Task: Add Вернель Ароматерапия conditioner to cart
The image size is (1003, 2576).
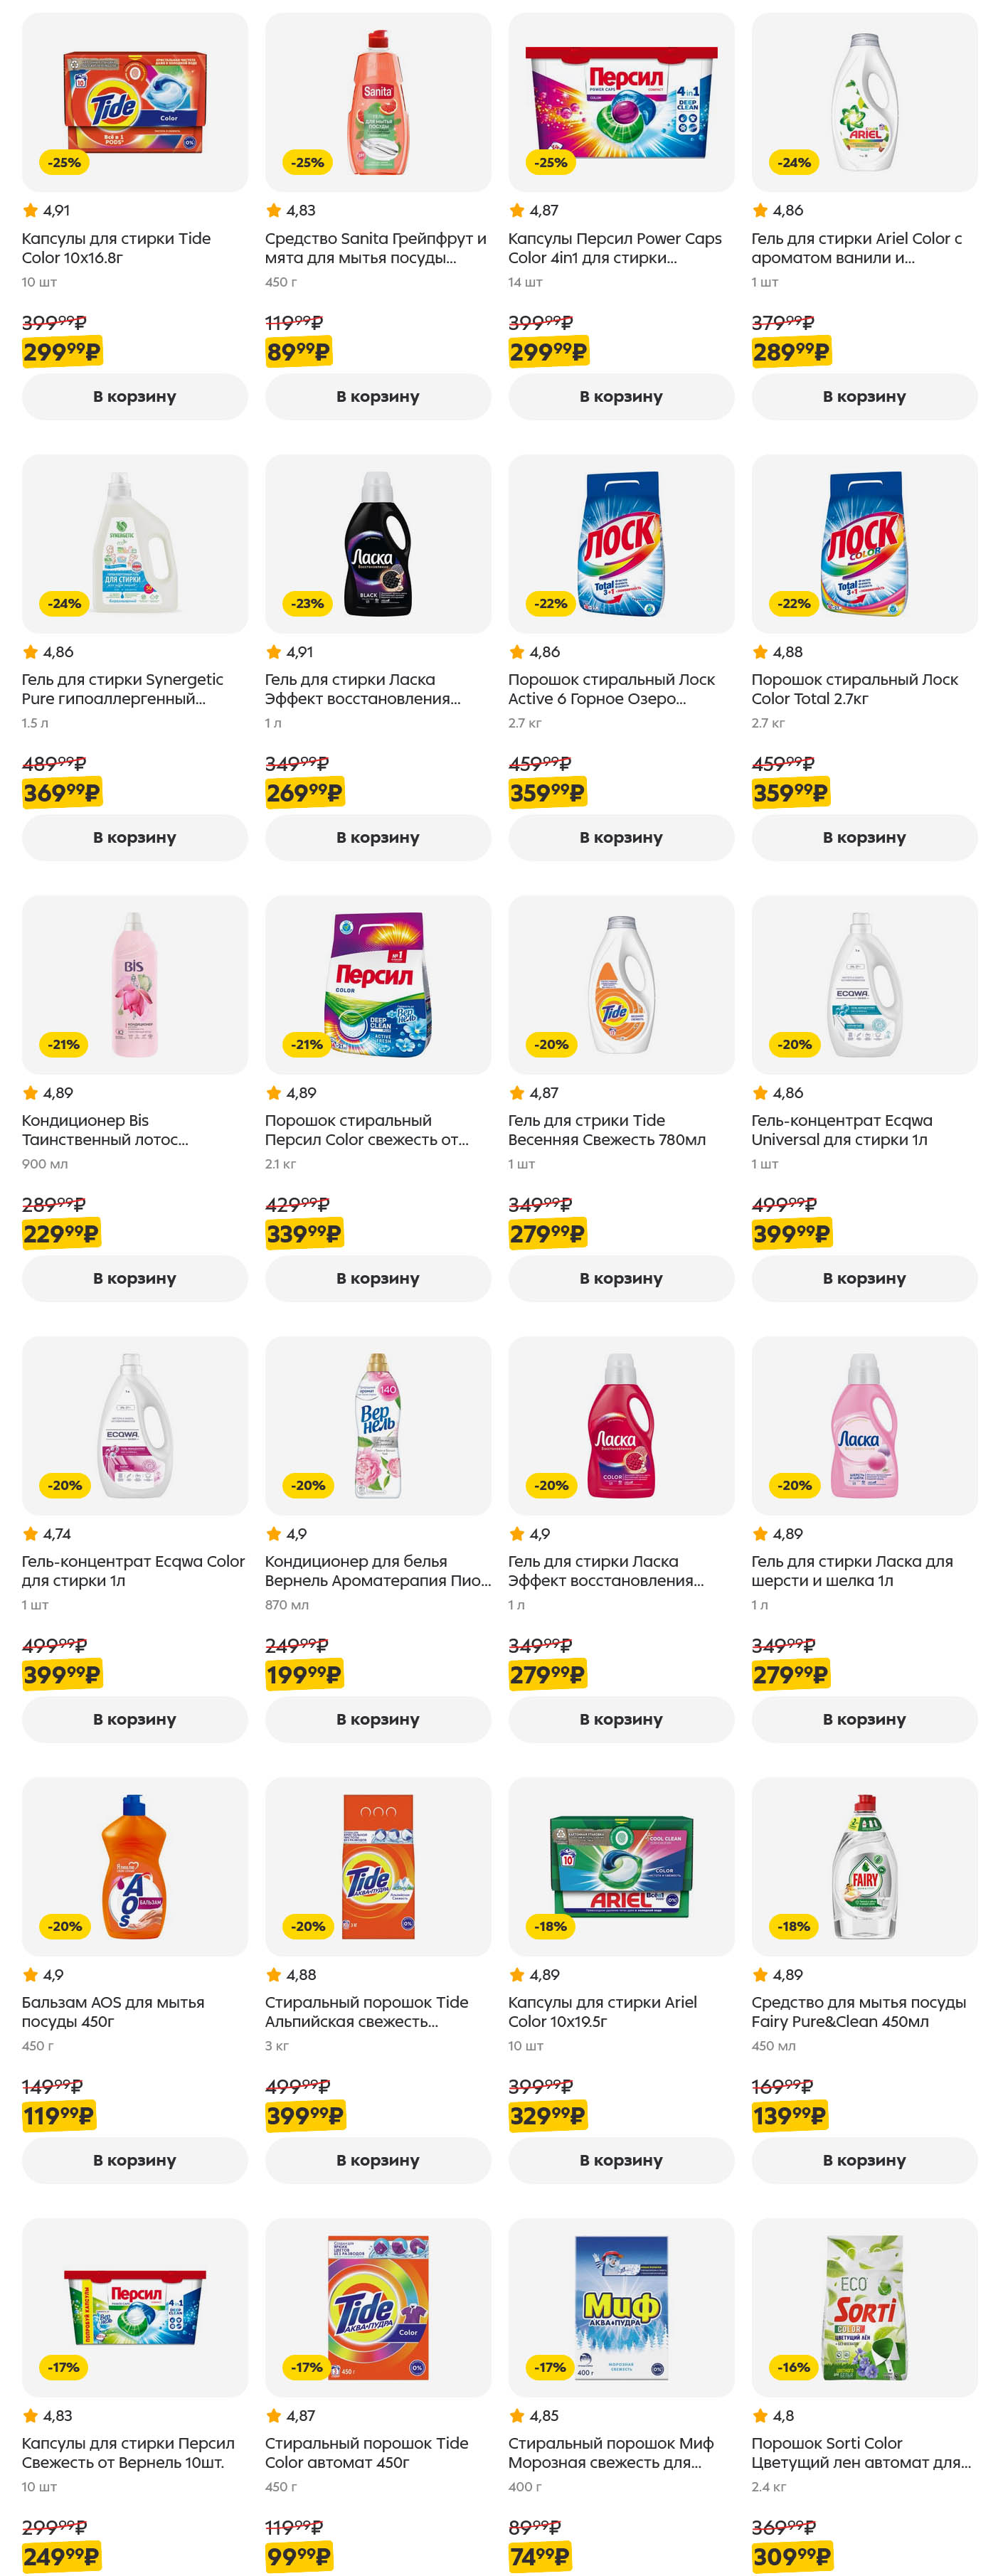Action: (x=377, y=1719)
